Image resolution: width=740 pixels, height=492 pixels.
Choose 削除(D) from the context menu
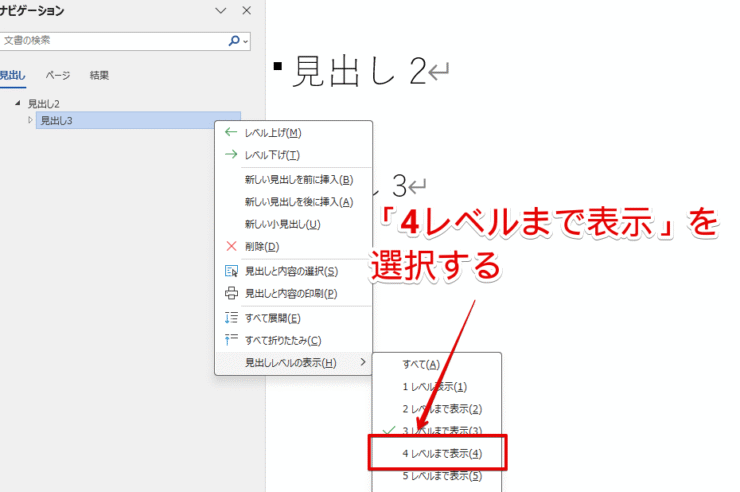(x=294, y=247)
